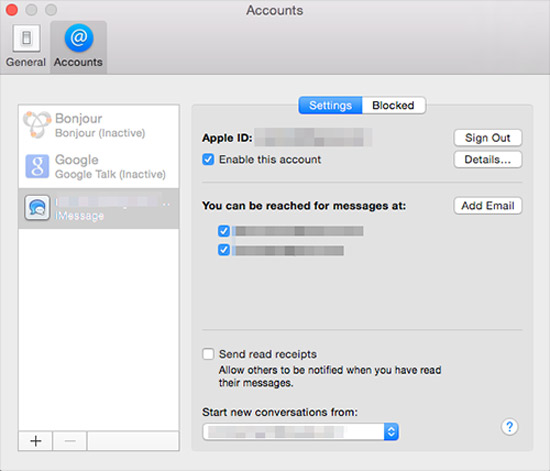The image size is (550, 471).
Task: Click the minus button to remove account
Action: pyautogui.click(x=70, y=441)
